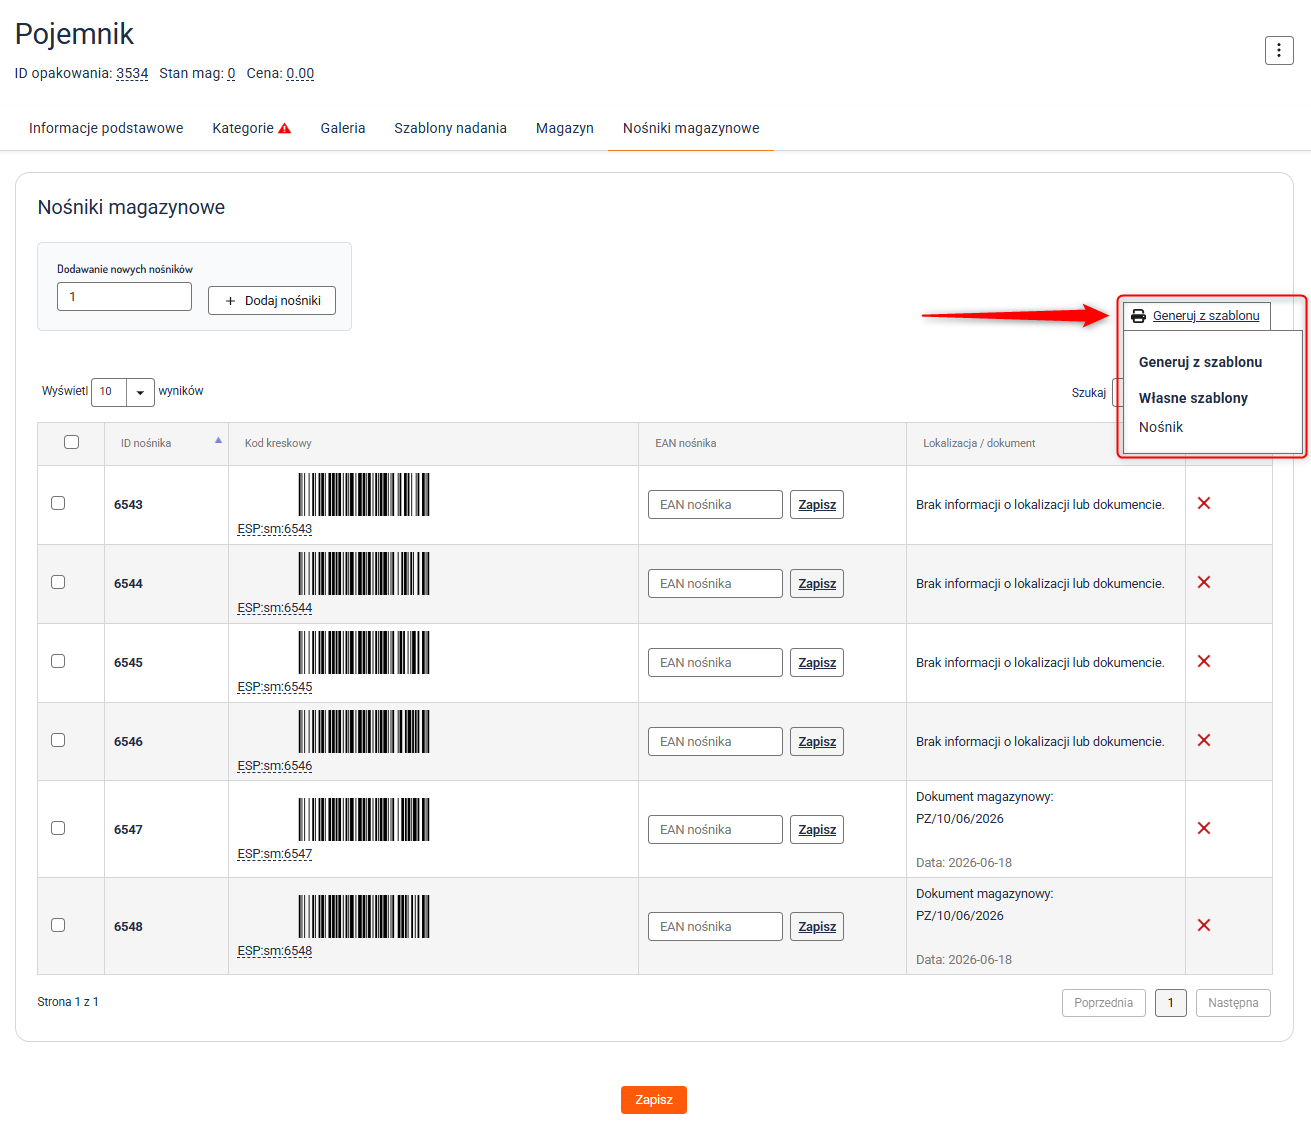Focus EAN nośnika field for carrier 6546
This screenshot has width=1311, height=1134.
coord(715,742)
